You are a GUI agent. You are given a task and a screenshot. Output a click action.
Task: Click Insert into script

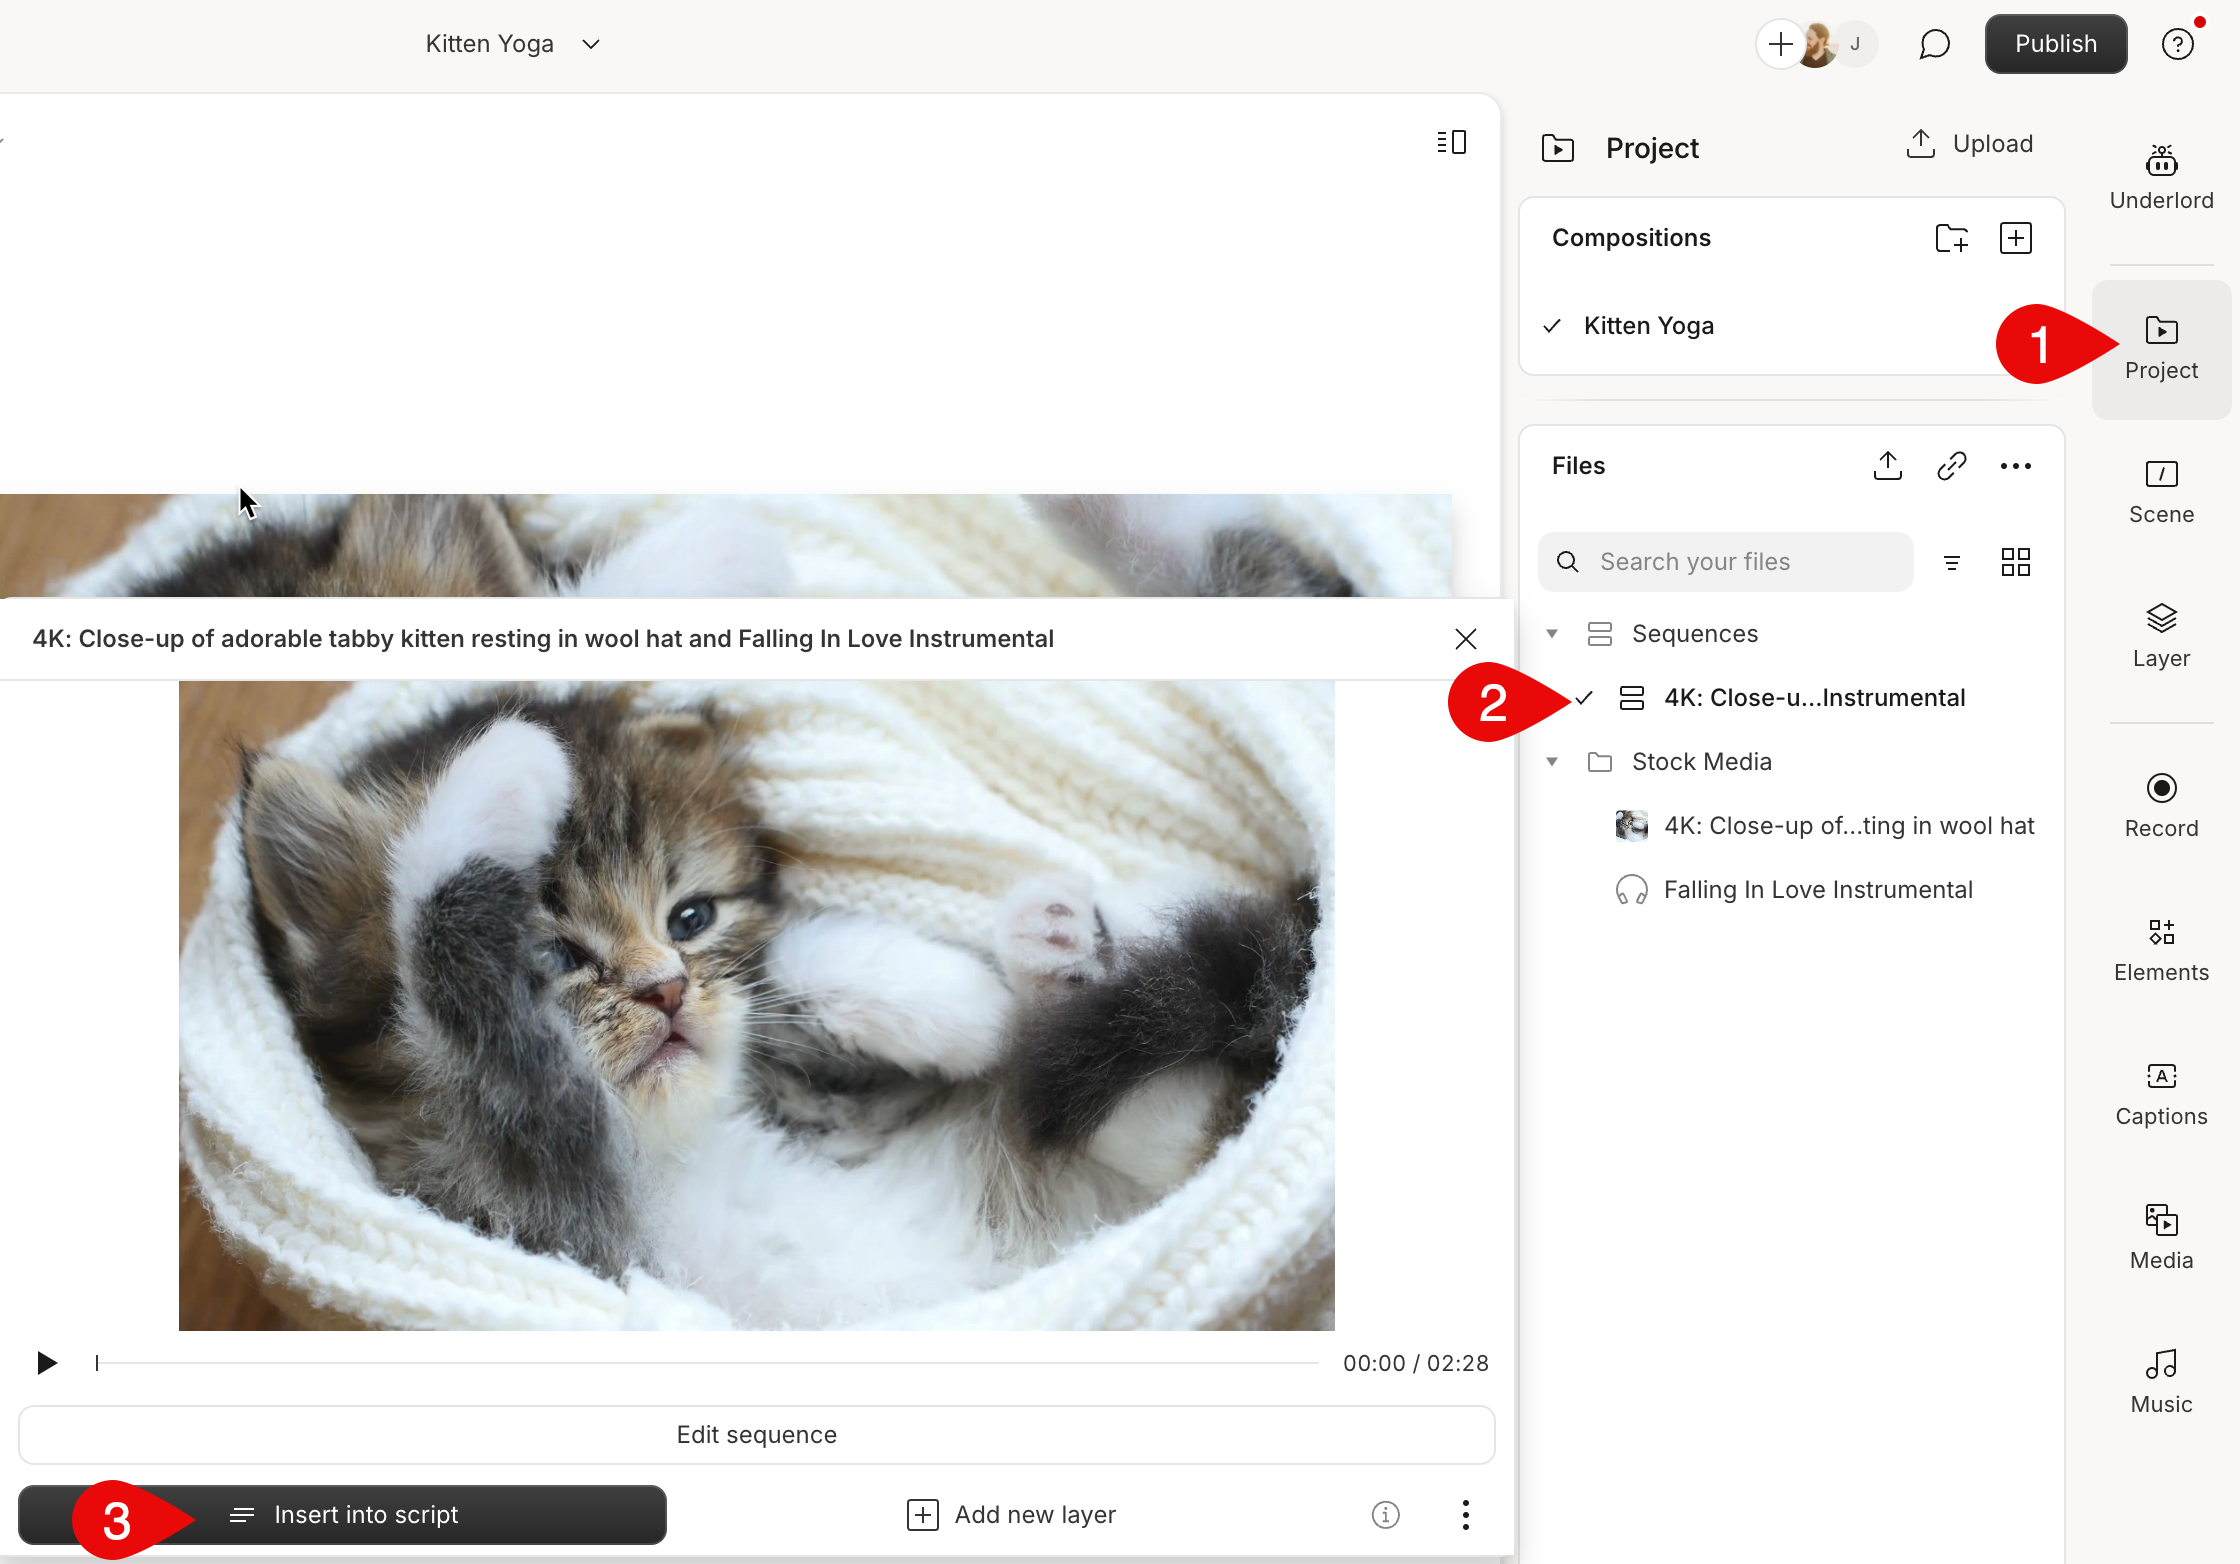coord(364,1514)
